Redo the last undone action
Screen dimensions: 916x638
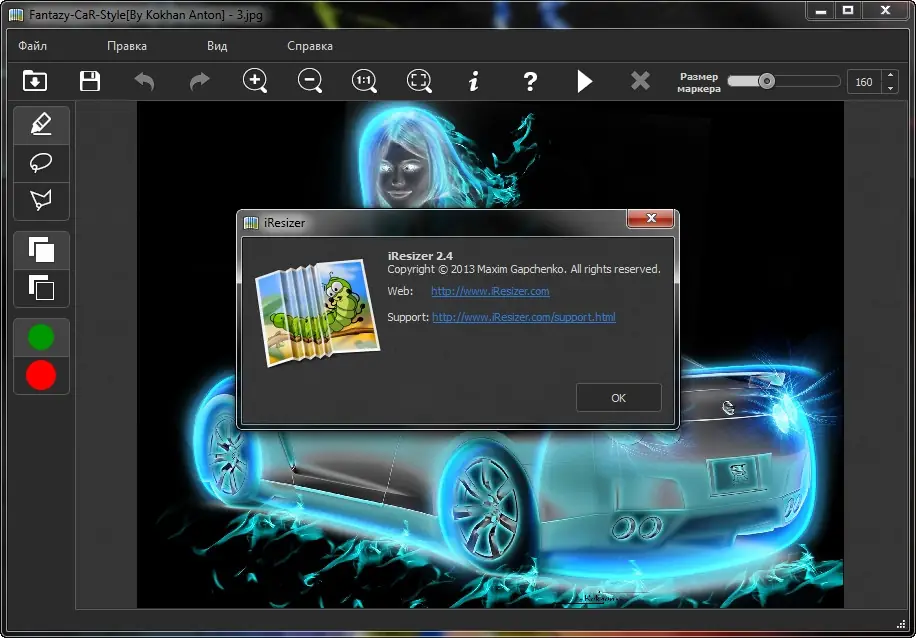(x=200, y=81)
